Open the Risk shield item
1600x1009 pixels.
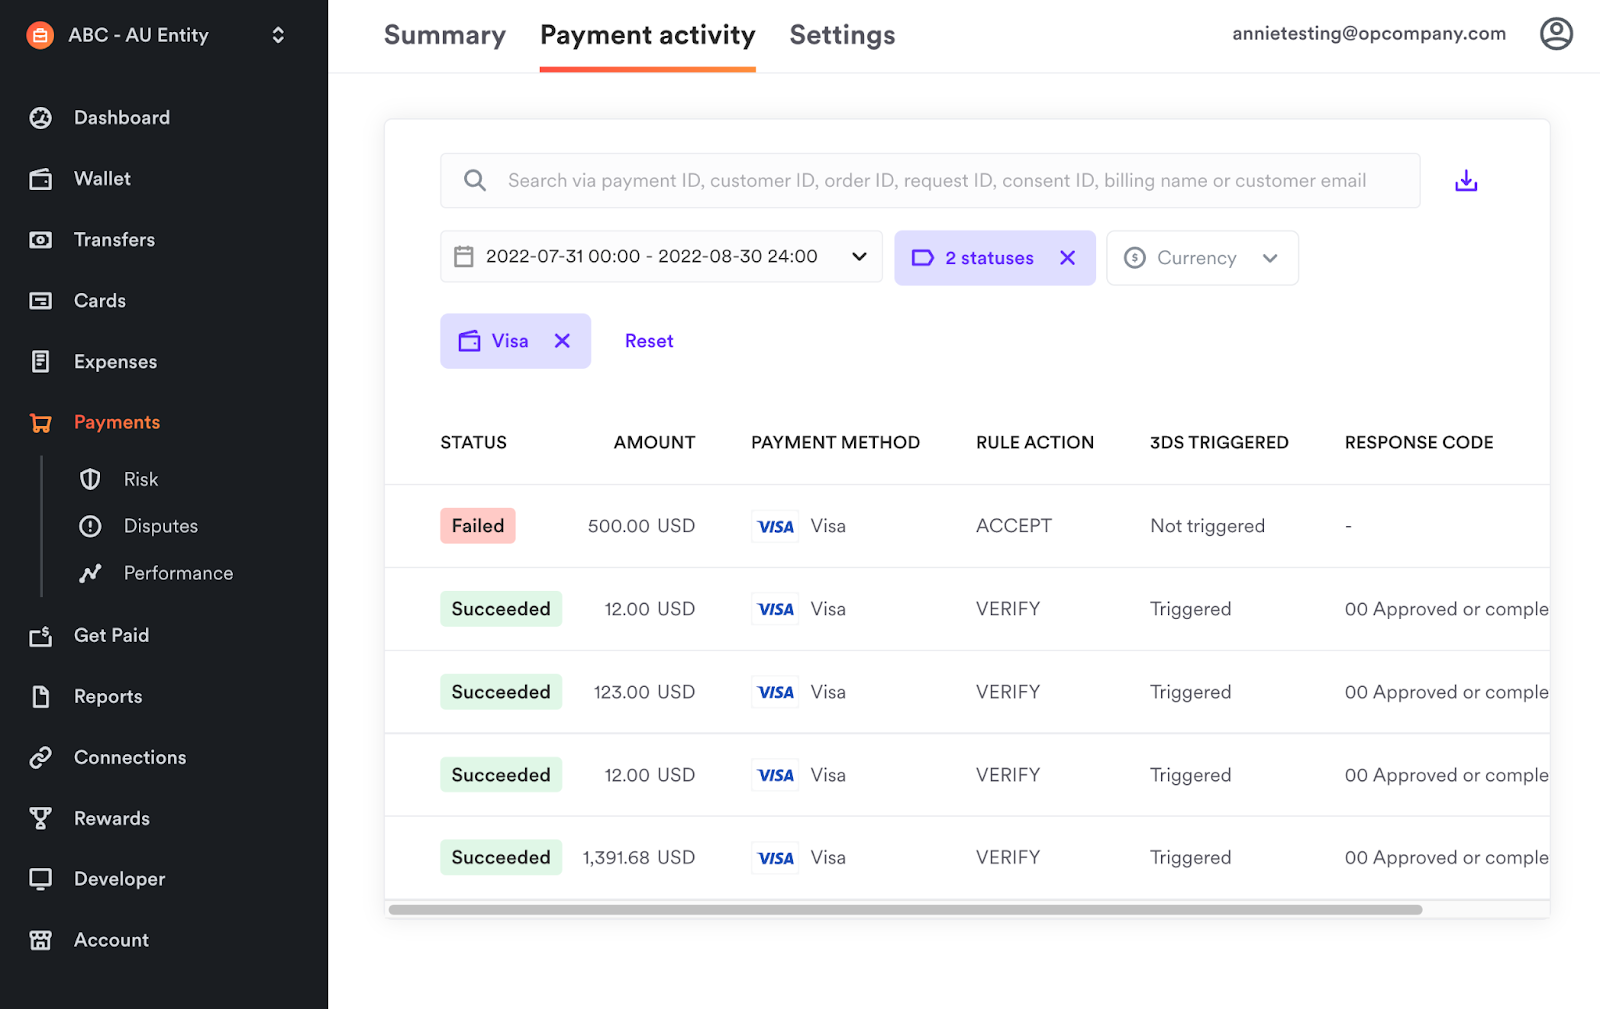(x=140, y=480)
